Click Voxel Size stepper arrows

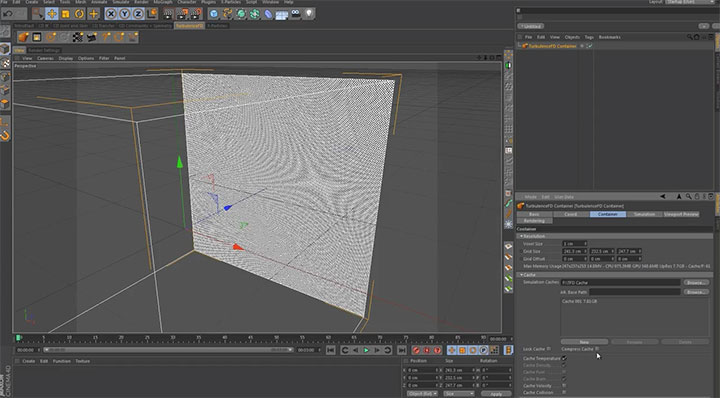coord(585,243)
